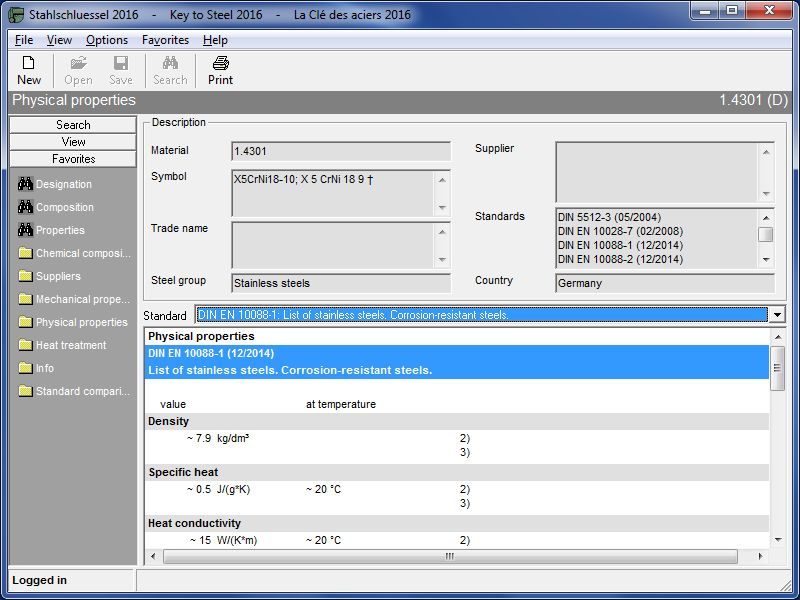800x600 pixels.
Task: Select Mechanical properties in sidebar
Action: [x=83, y=299]
